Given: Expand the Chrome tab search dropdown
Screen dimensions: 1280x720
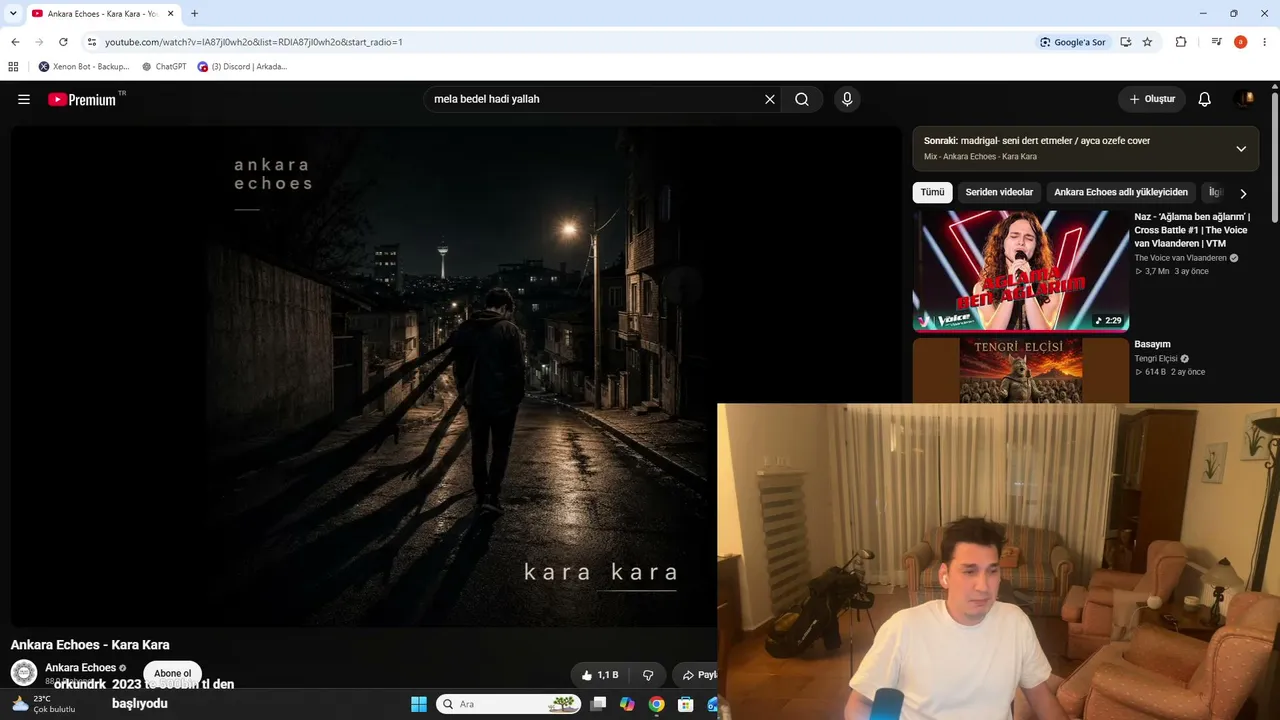Looking at the screenshot, I should tap(13, 14).
